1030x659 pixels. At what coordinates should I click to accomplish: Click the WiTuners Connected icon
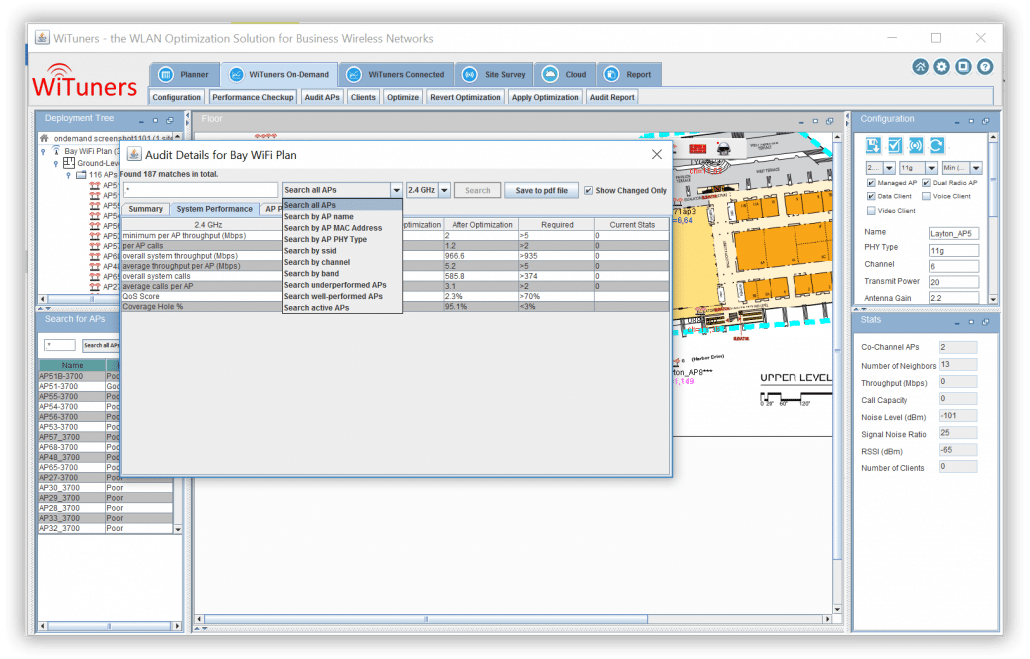tap(354, 74)
